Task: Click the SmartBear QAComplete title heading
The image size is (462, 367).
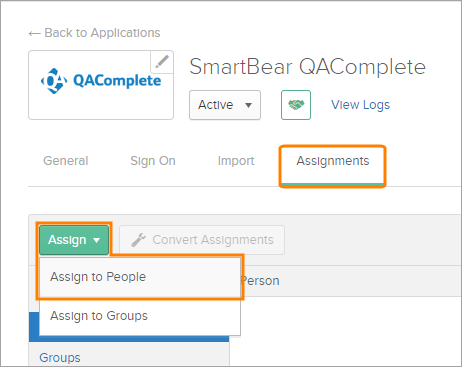Action: (x=307, y=67)
